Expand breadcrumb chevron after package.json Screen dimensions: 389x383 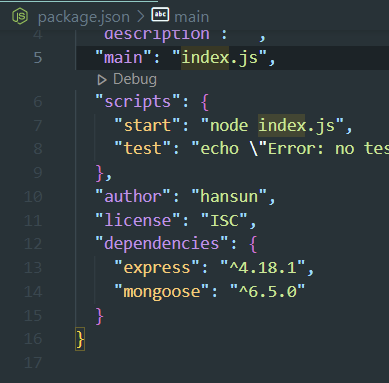tap(141, 17)
